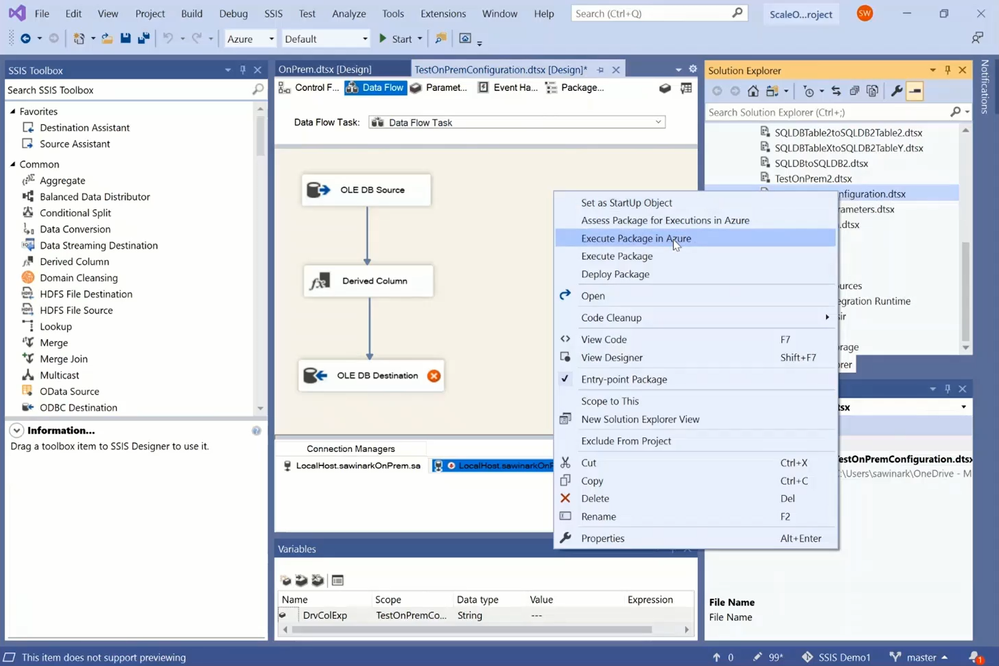Screen dimensions: 999x666
Task: Click the Information help icon
Action: pos(256,431)
